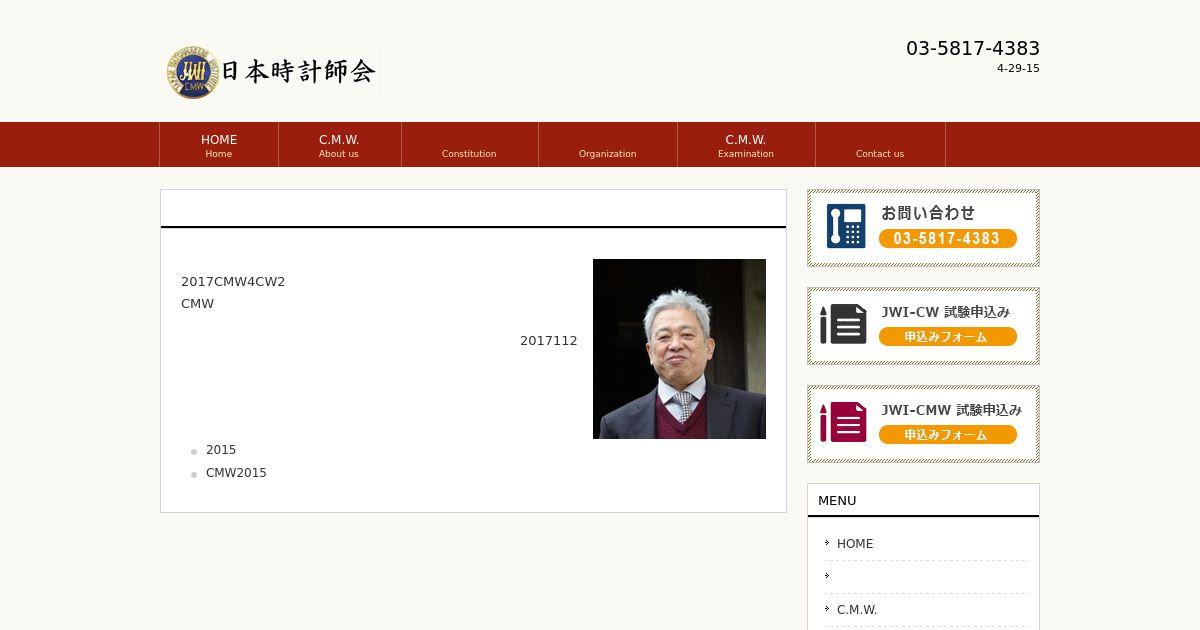1200x630 pixels.
Task: Click the portrait photo of the gray-haired man
Action: (679, 349)
